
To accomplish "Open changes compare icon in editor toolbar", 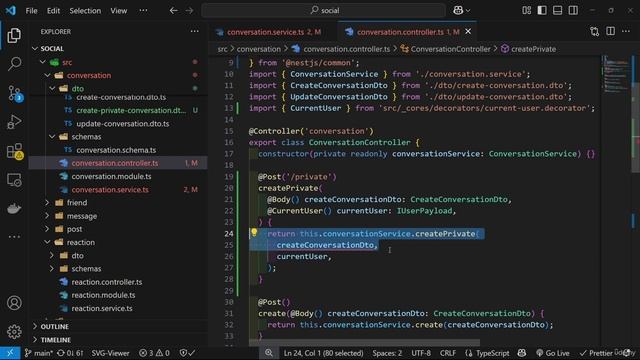I will pyautogui.click(x=595, y=31).
